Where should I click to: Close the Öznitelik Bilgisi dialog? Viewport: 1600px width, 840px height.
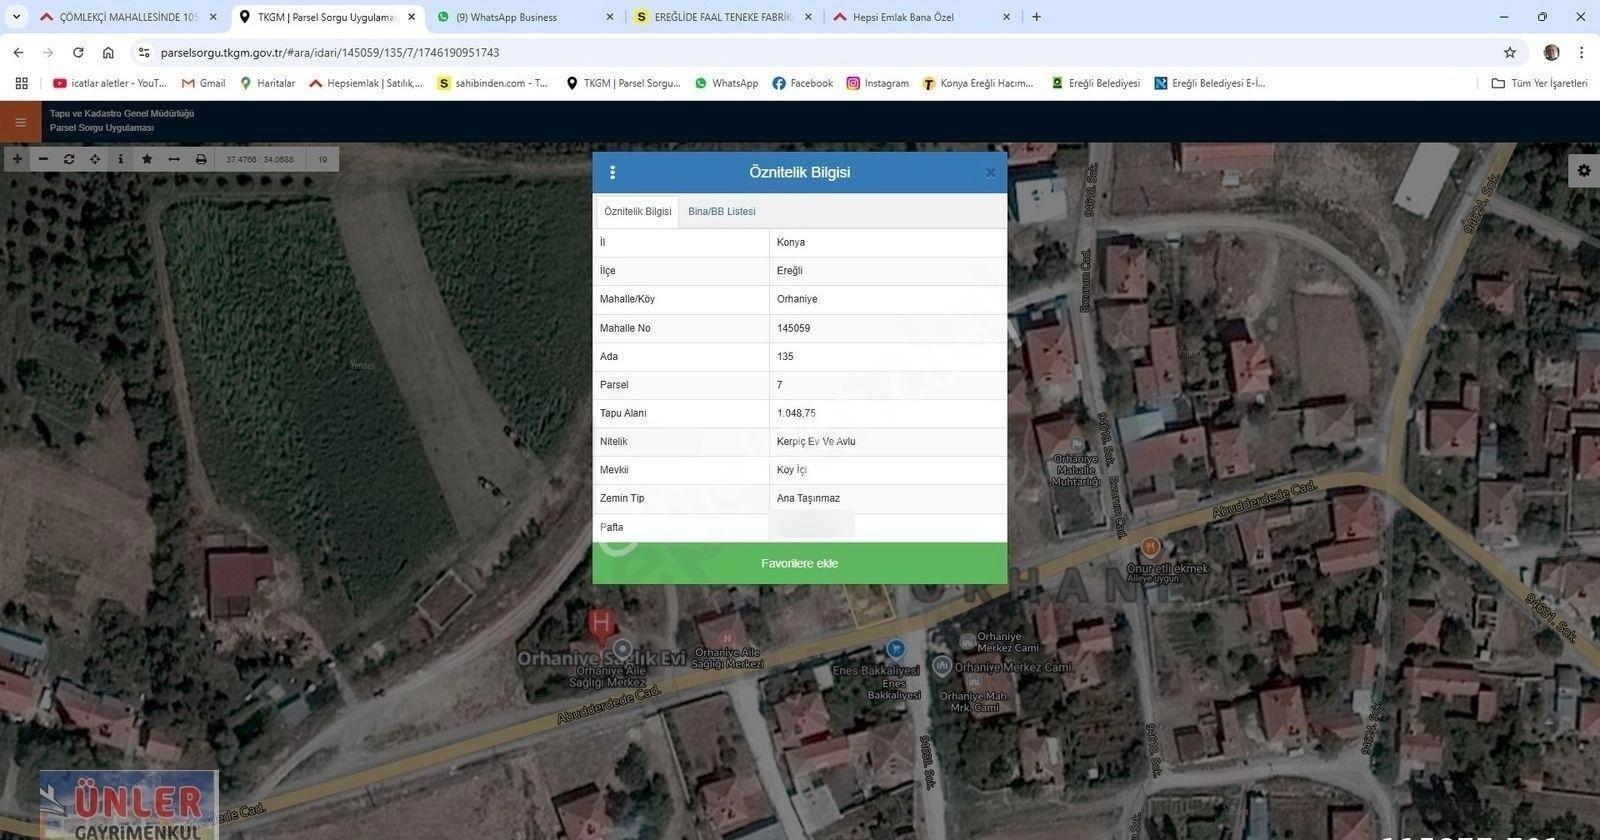click(x=990, y=173)
